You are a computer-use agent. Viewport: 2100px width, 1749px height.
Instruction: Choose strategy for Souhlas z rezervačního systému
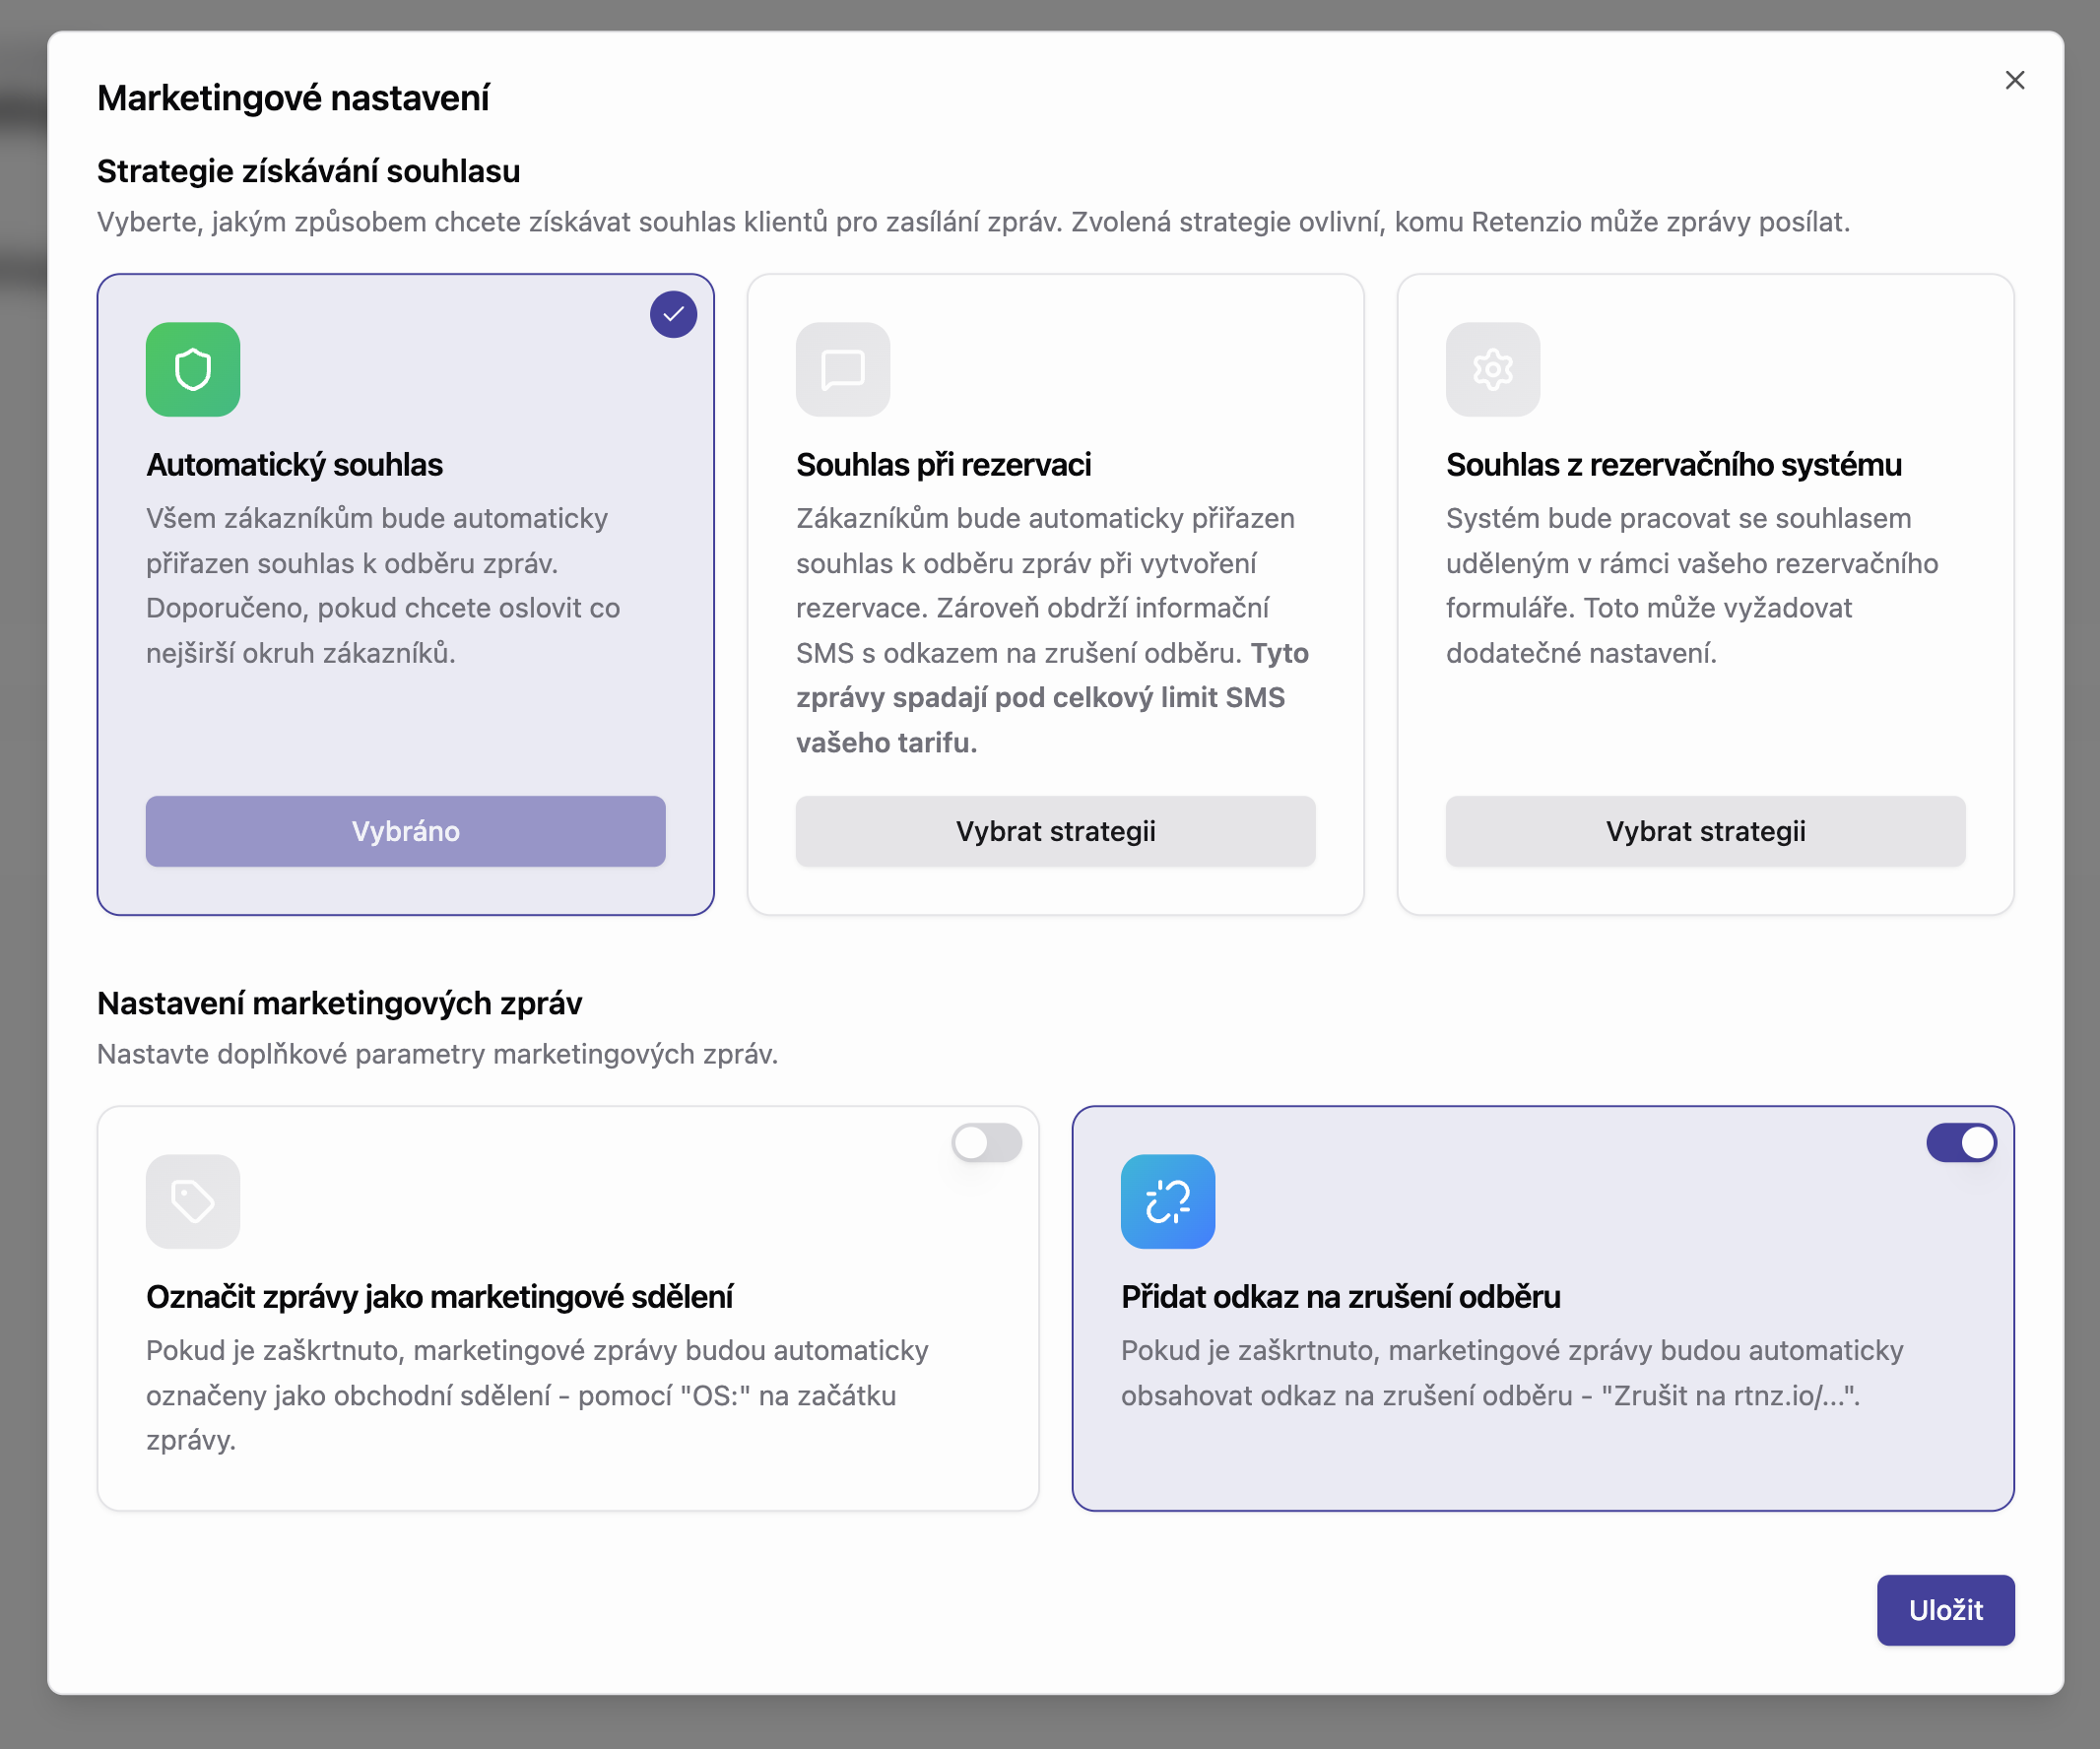tap(1704, 831)
